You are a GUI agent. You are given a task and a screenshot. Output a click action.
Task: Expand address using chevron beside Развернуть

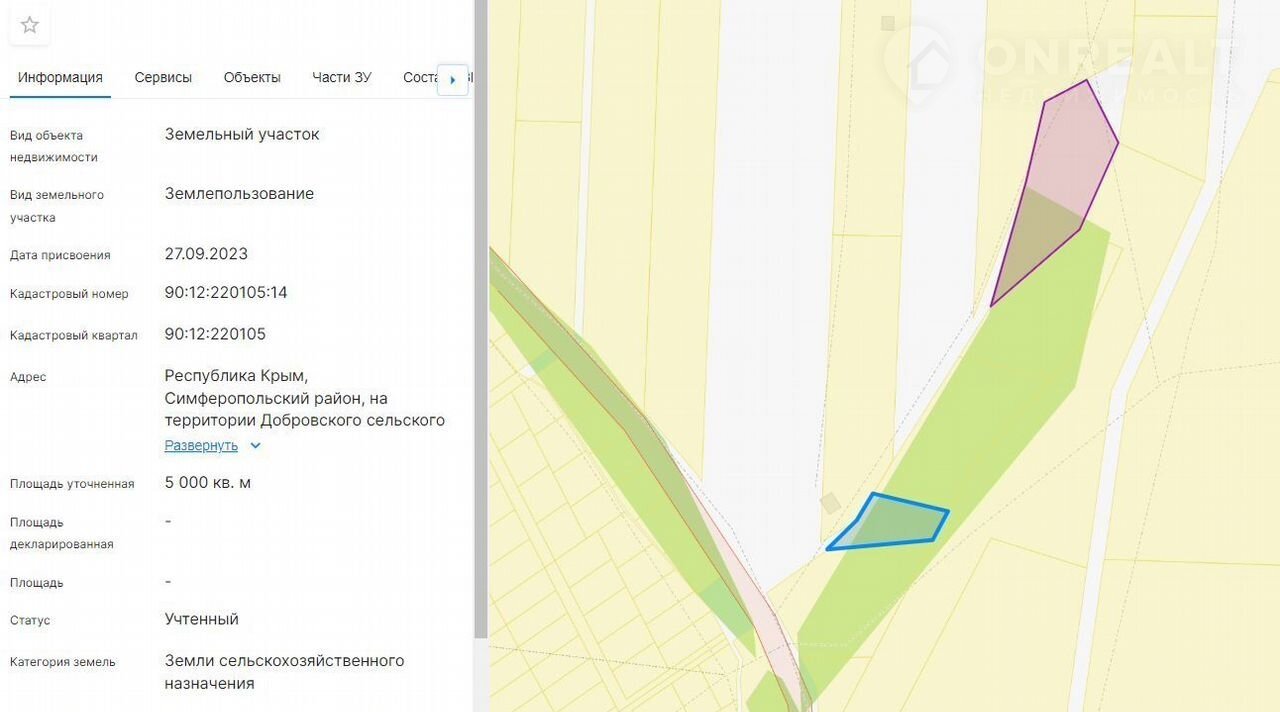(x=255, y=446)
